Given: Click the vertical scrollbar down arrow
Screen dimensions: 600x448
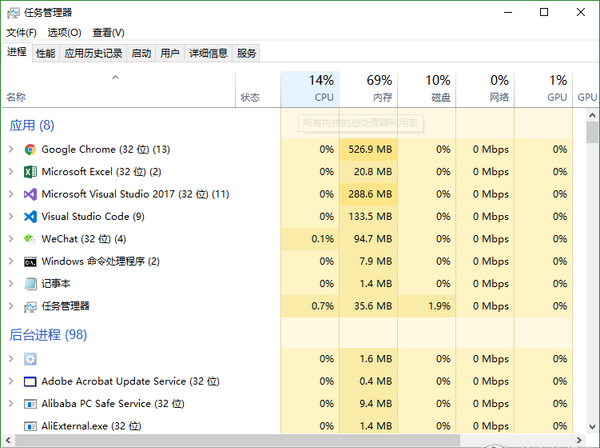Looking at the screenshot, I should 592,427.
